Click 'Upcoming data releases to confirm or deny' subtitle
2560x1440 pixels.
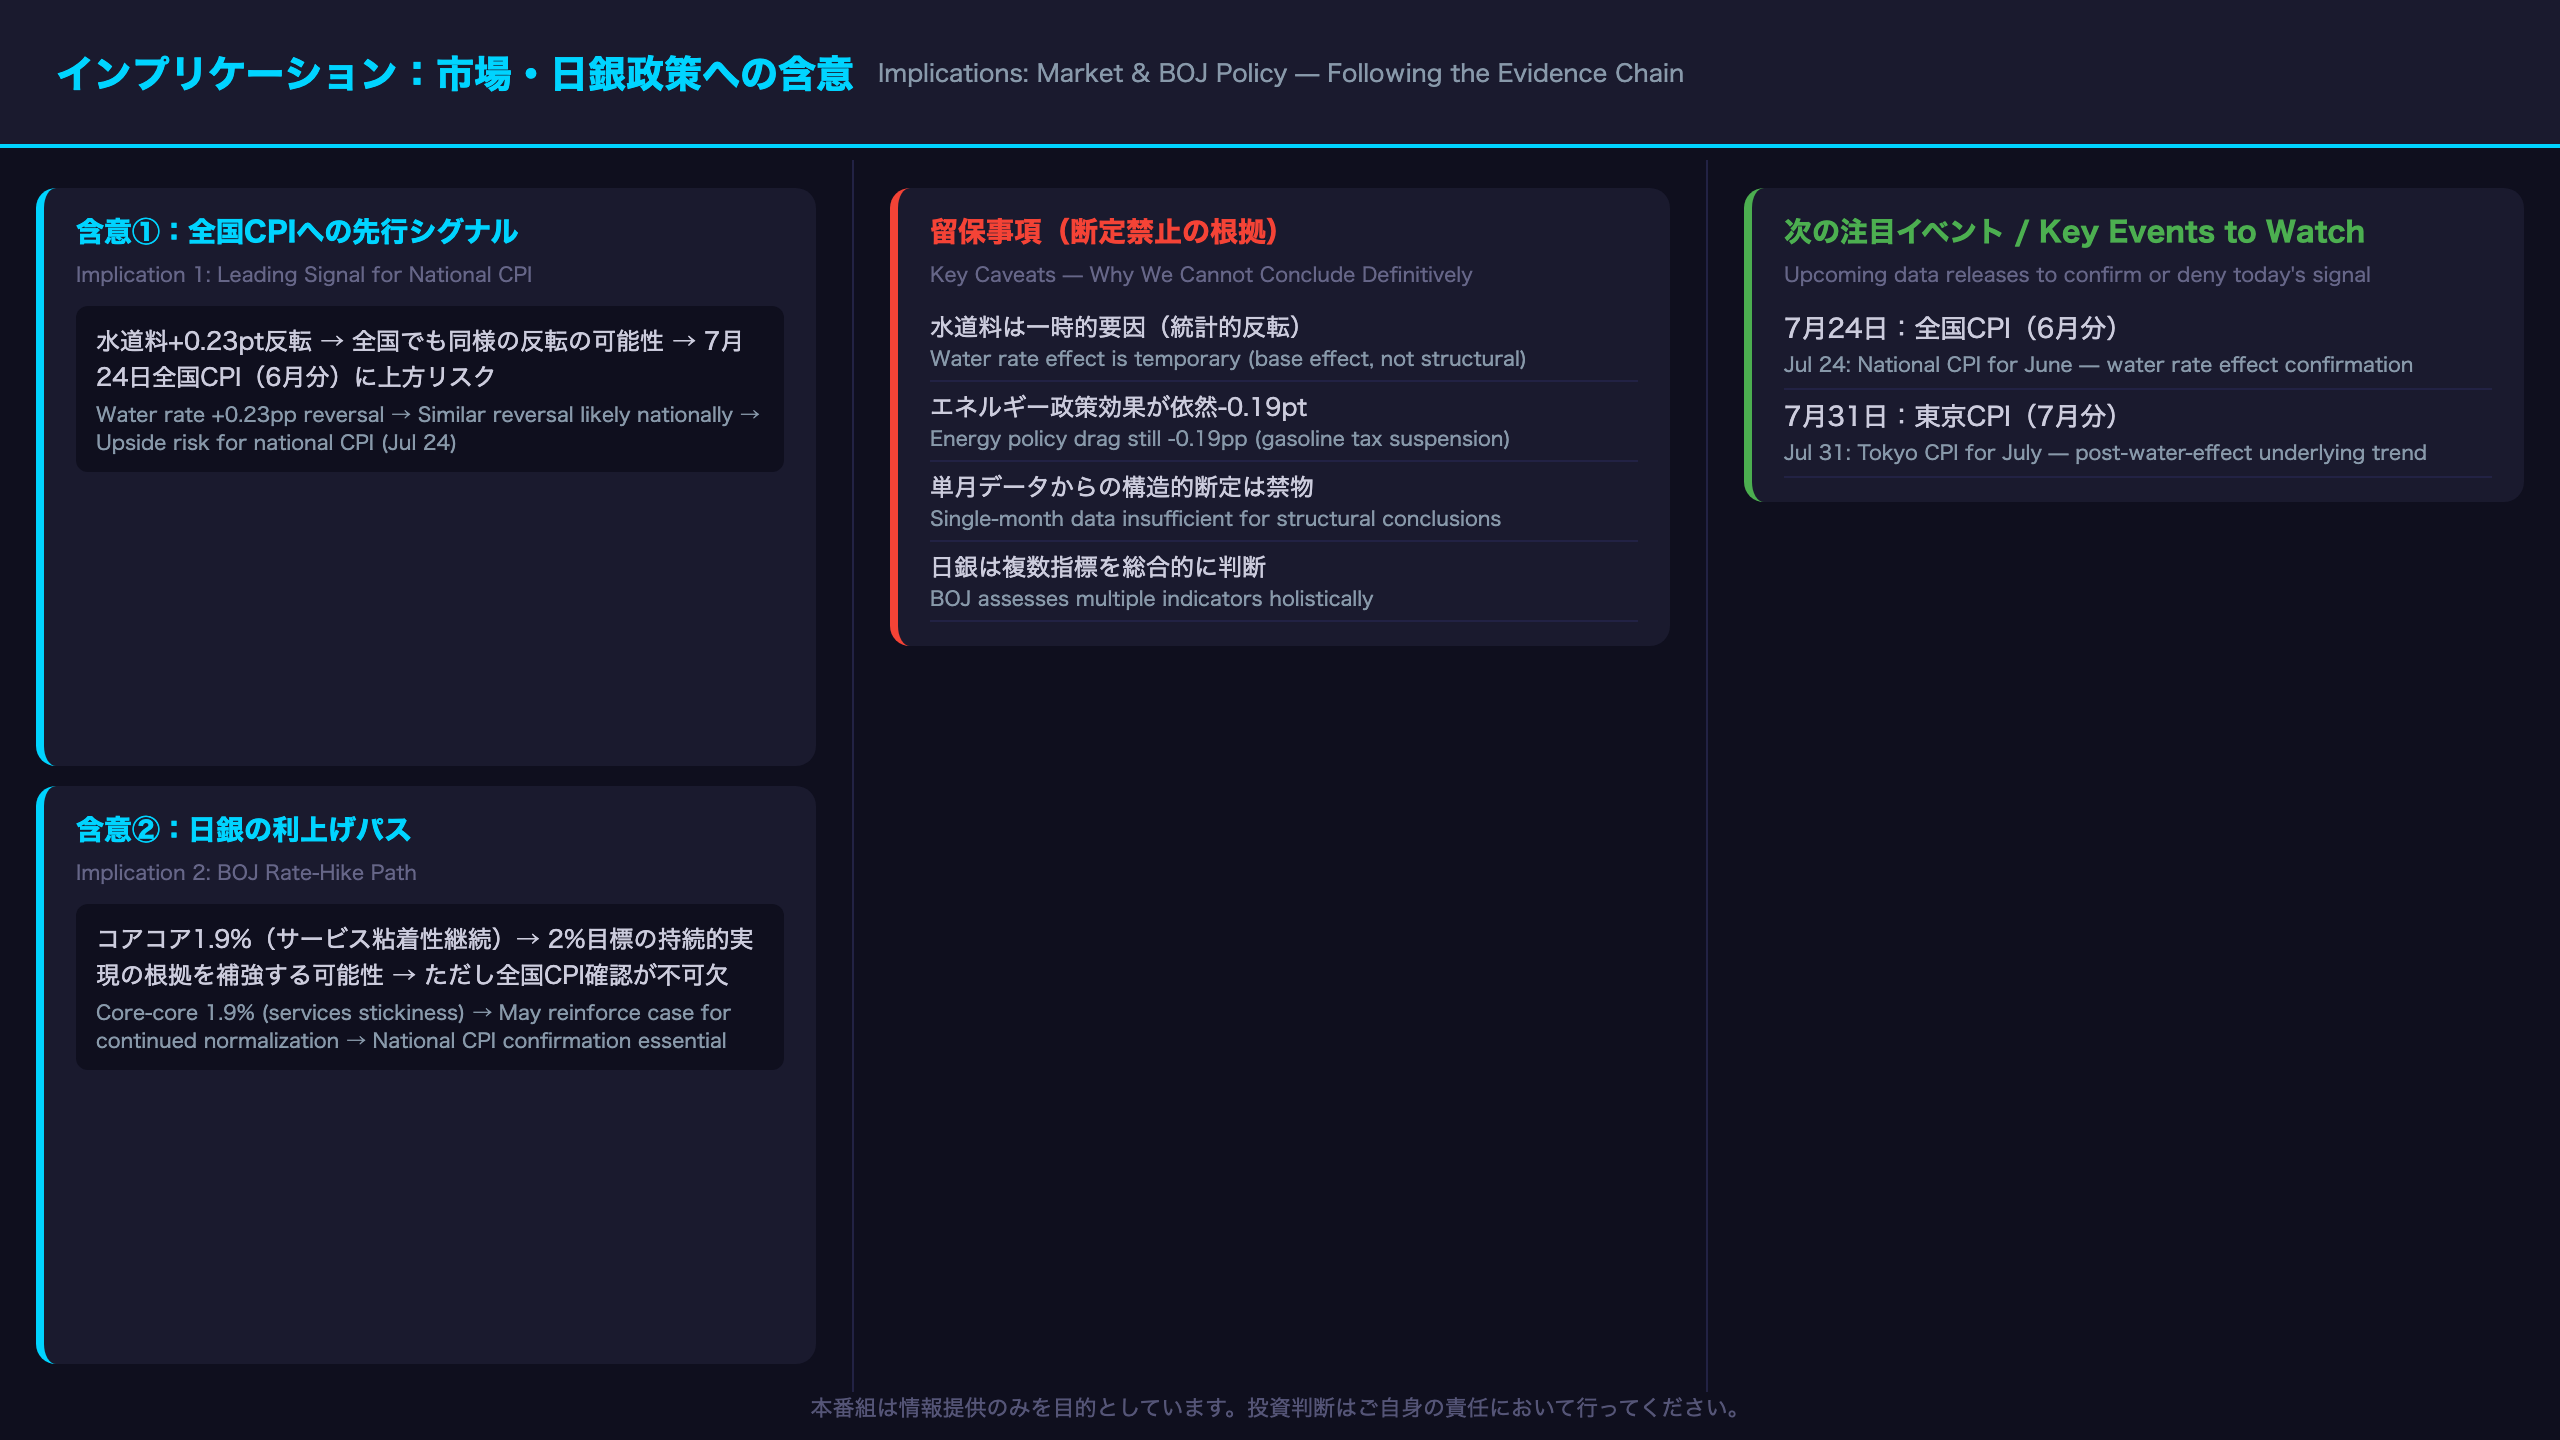[x=2077, y=274]
